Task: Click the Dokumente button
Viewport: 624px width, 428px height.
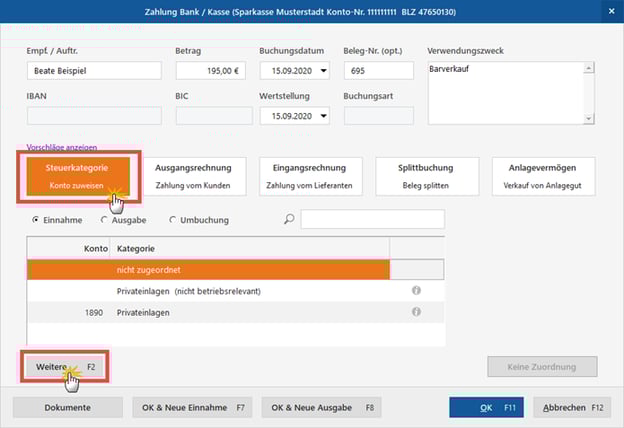Action: pyautogui.click(x=68, y=407)
